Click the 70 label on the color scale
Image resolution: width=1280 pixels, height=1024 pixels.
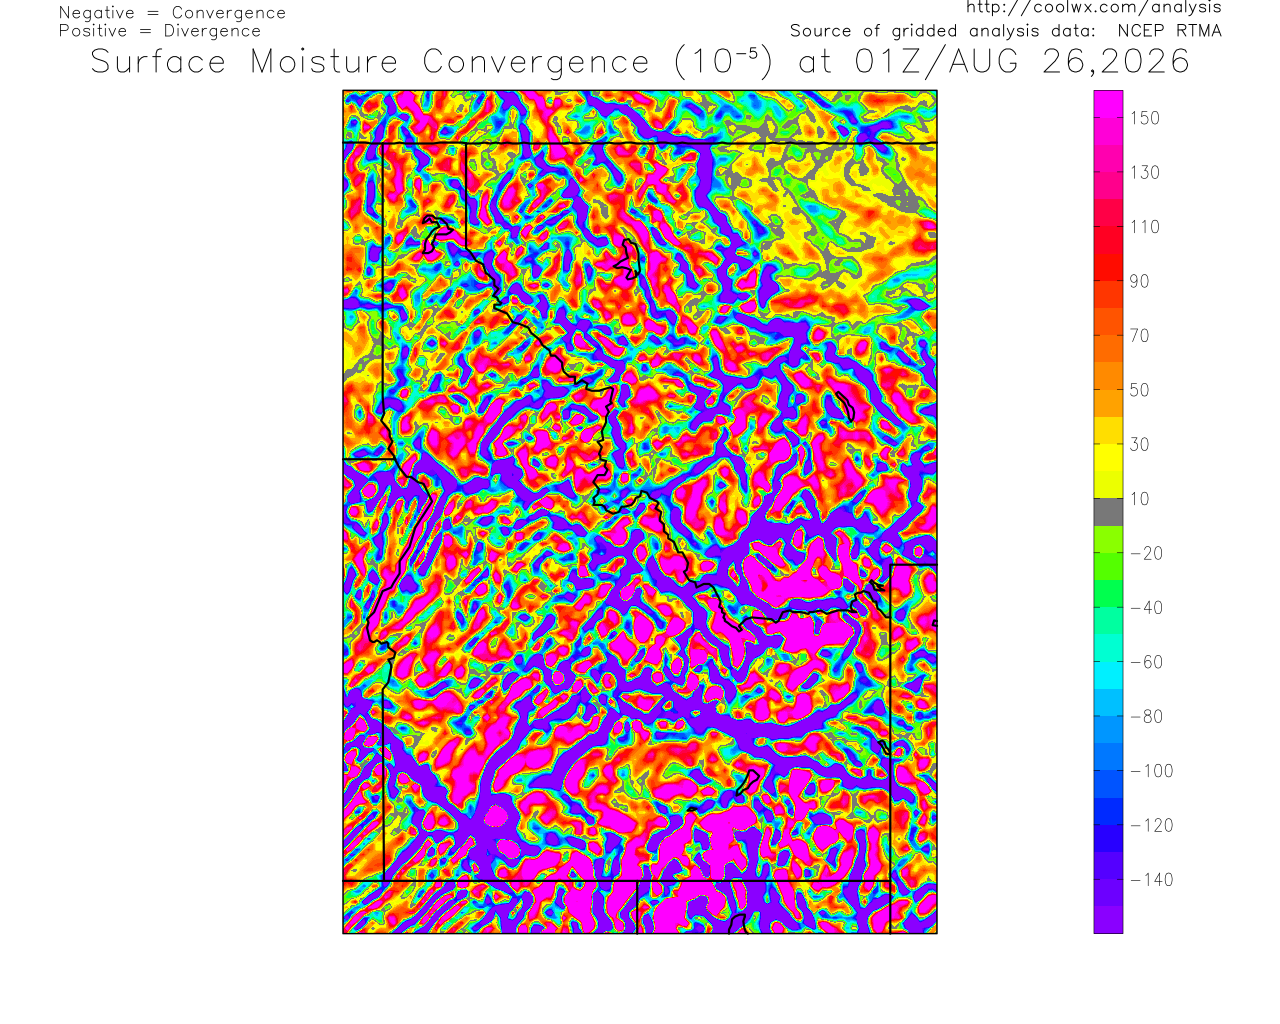1140,336
